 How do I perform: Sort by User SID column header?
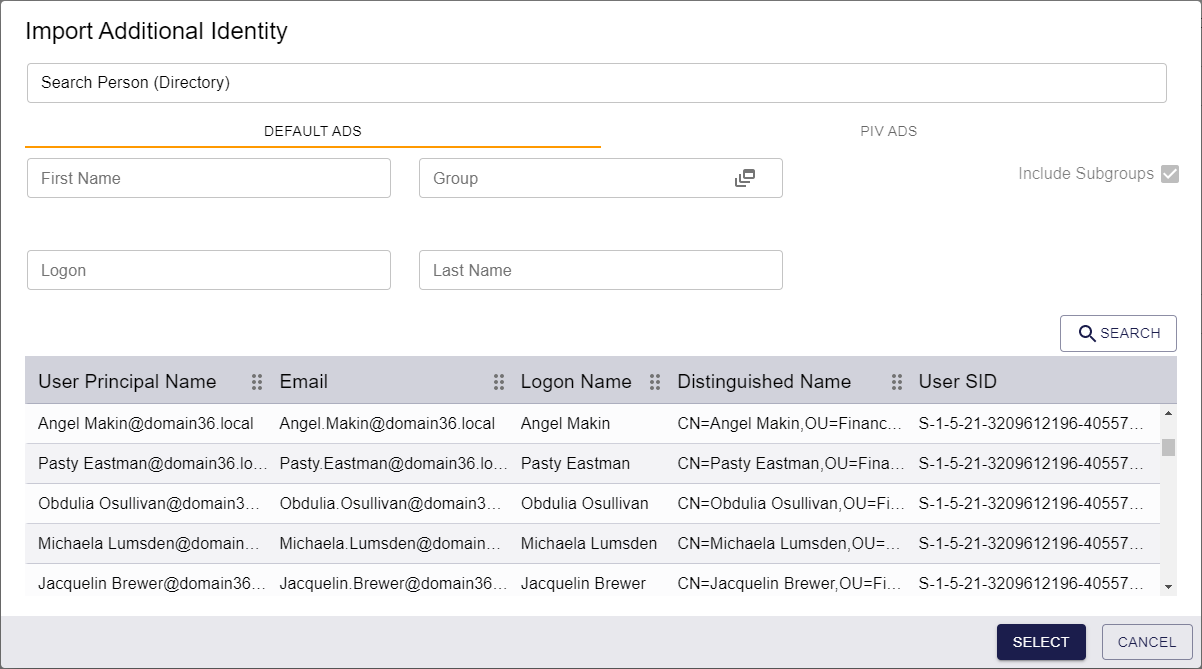958,382
